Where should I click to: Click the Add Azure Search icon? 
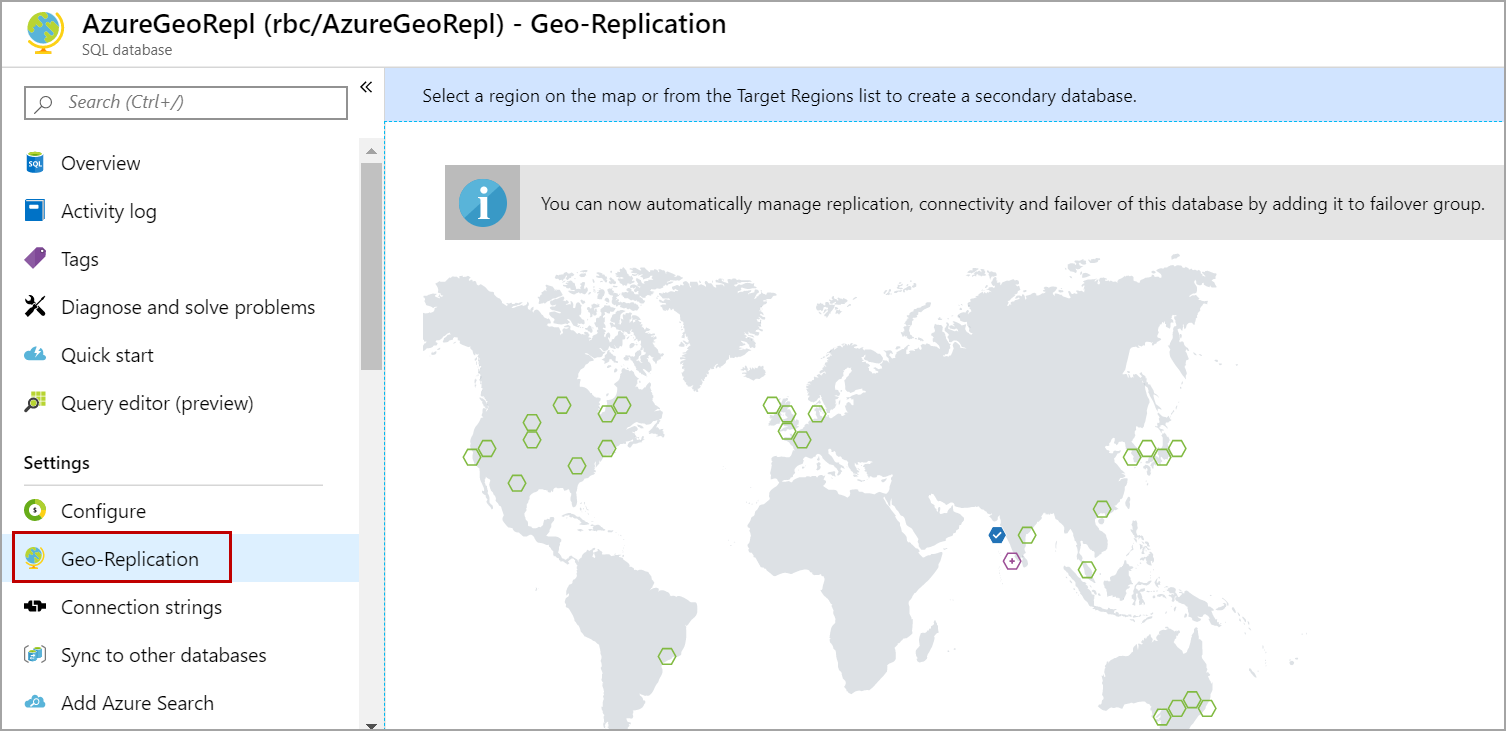[x=35, y=703]
